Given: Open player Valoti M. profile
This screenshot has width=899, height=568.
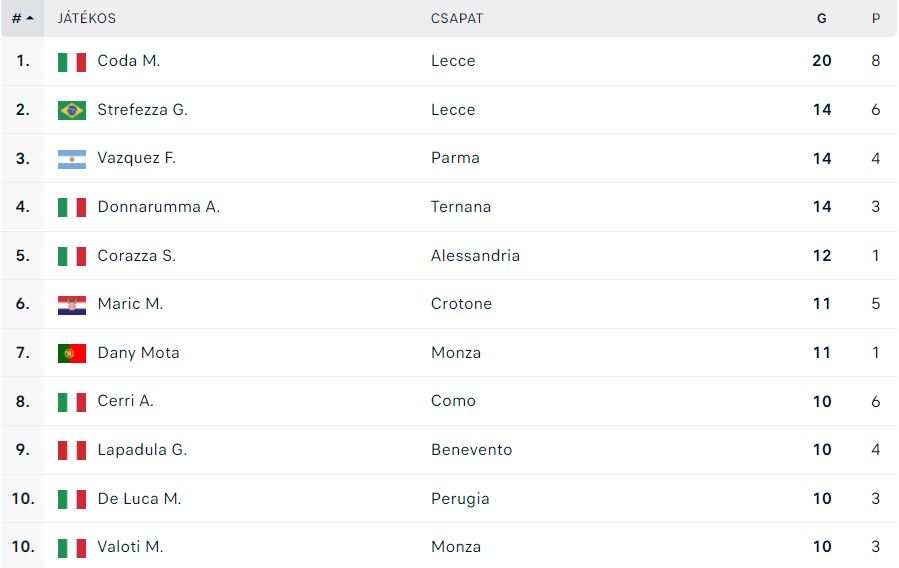Looking at the screenshot, I should pos(130,547).
